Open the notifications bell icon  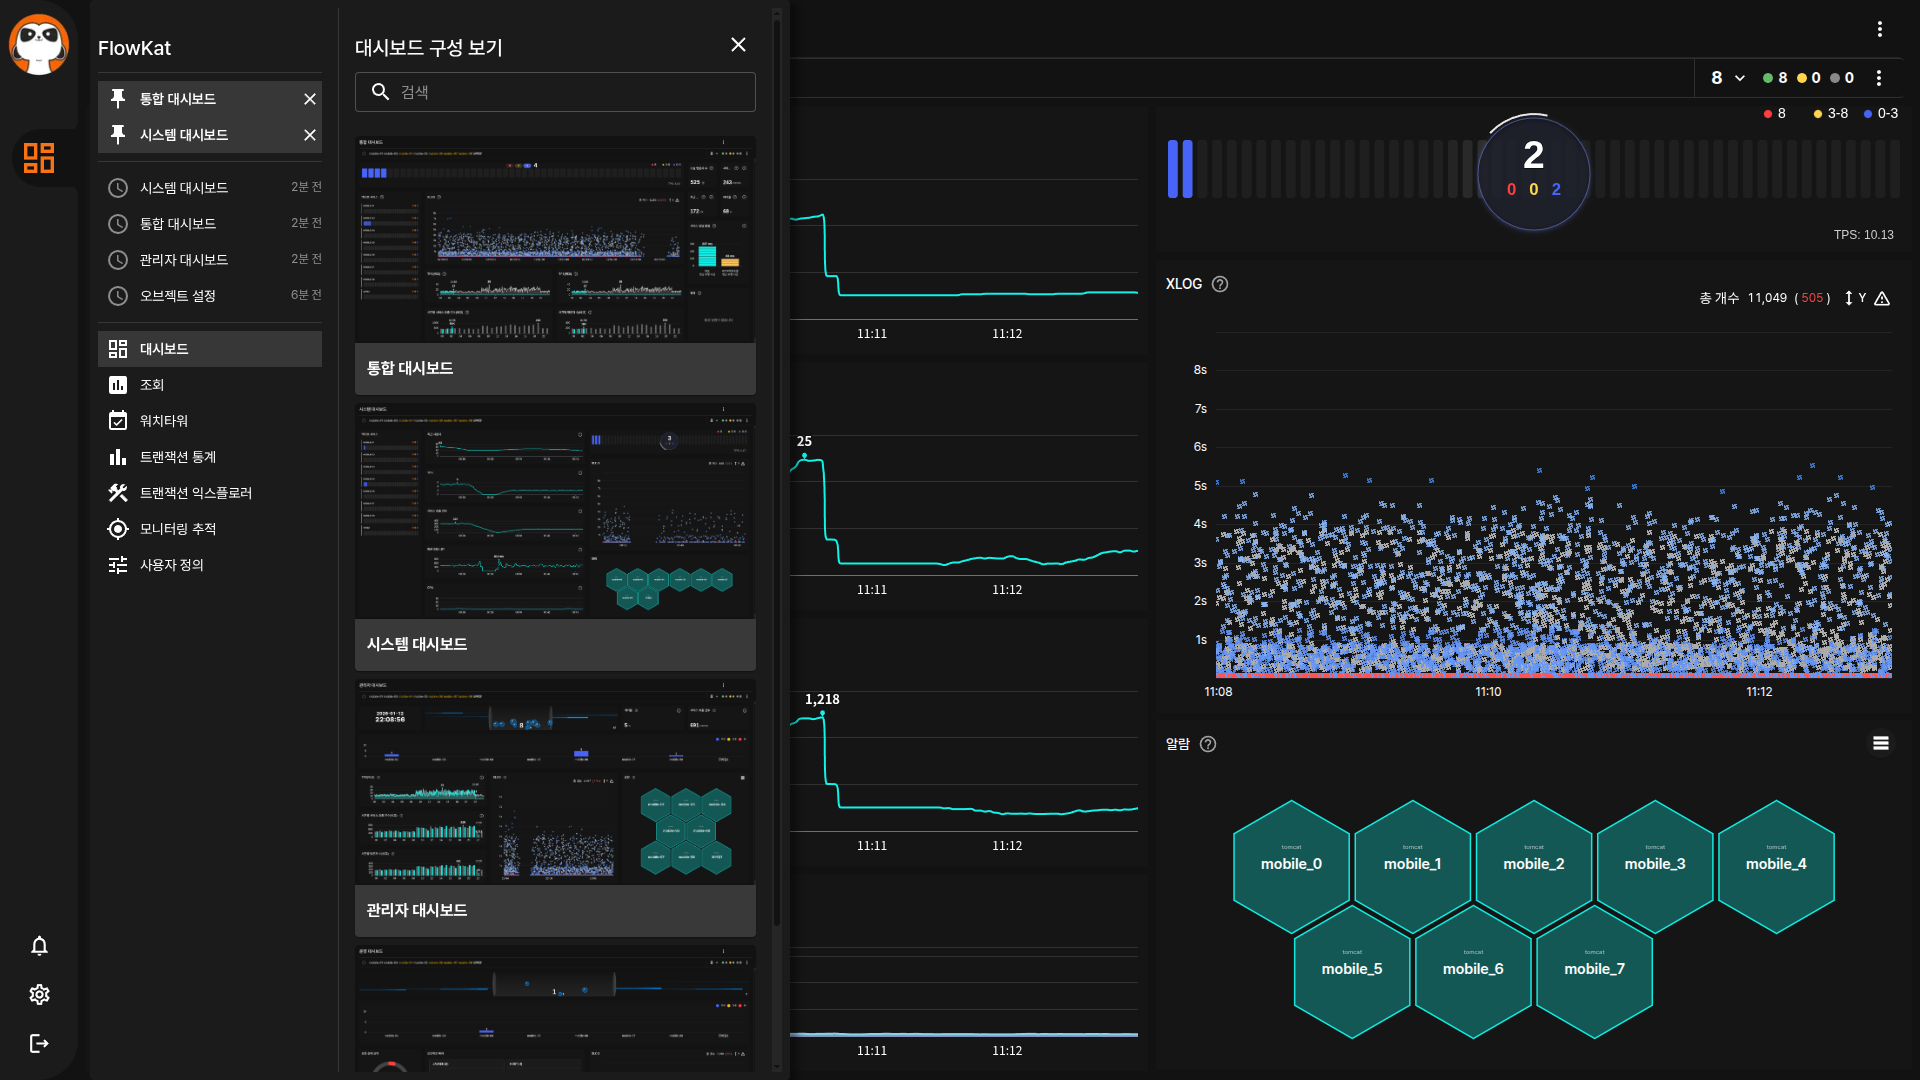(39, 946)
